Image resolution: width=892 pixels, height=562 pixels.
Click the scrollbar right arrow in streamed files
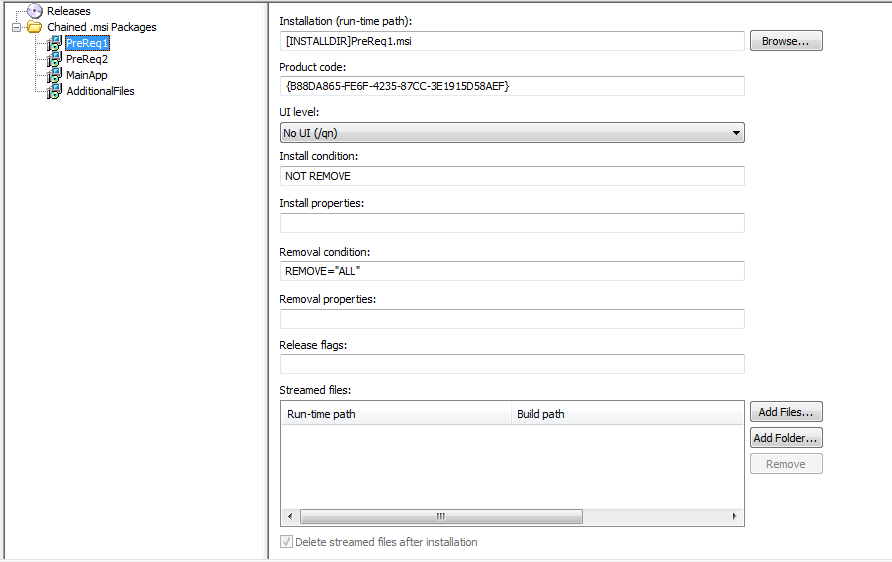tap(735, 517)
